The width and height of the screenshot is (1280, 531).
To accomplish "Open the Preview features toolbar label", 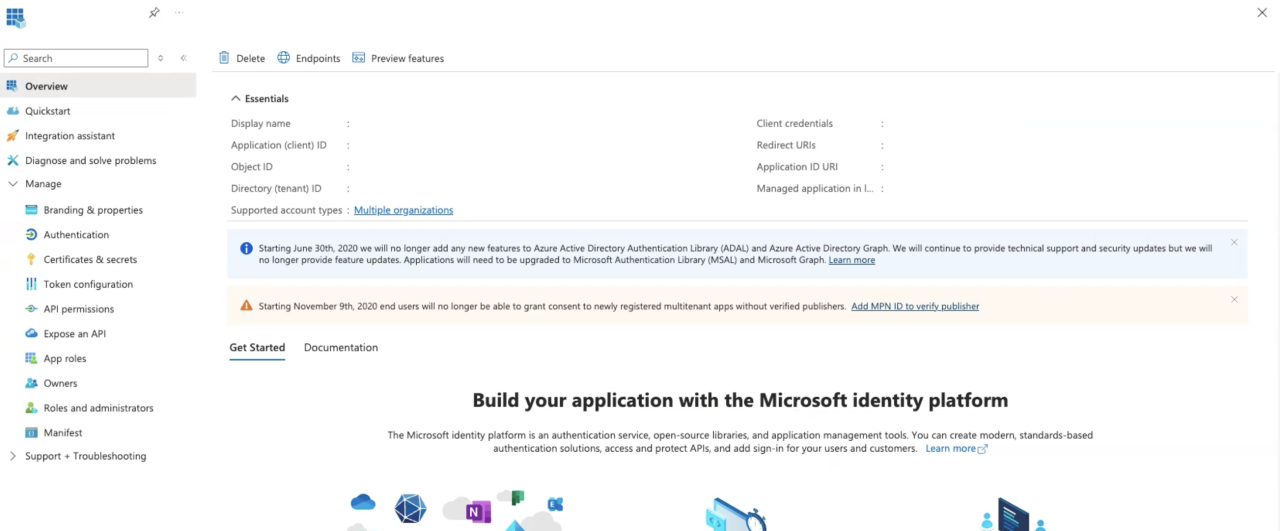I will [x=407, y=58].
